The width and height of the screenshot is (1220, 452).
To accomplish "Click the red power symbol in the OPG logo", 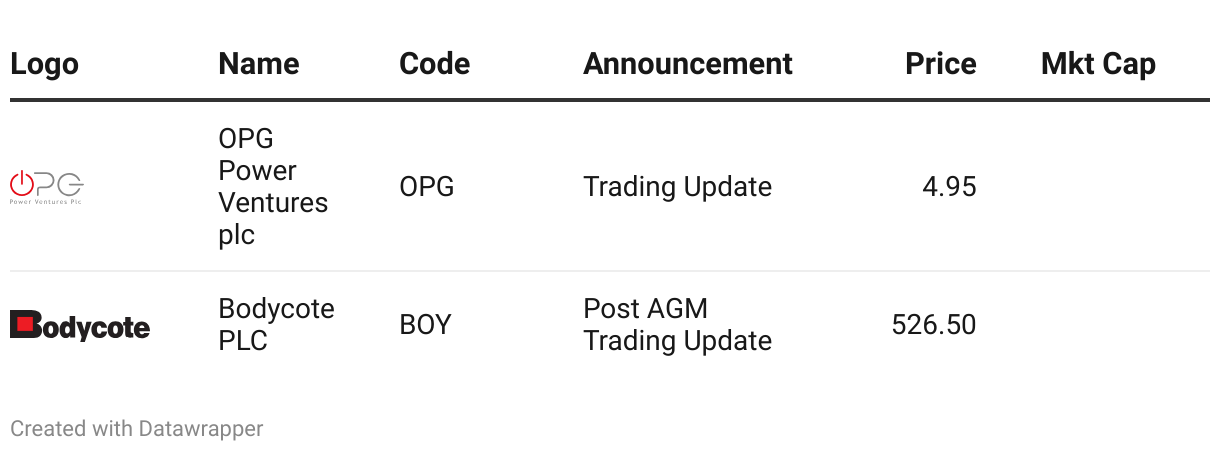I will click(x=21, y=183).
